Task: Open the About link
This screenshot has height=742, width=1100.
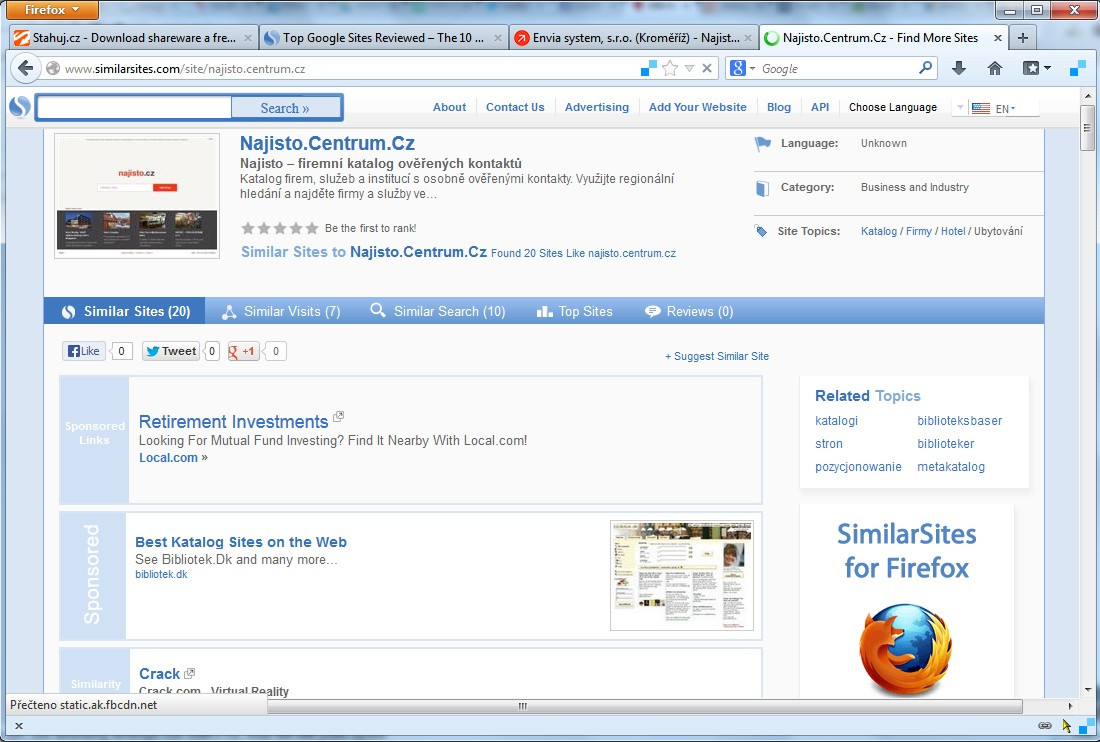Action: pos(449,107)
